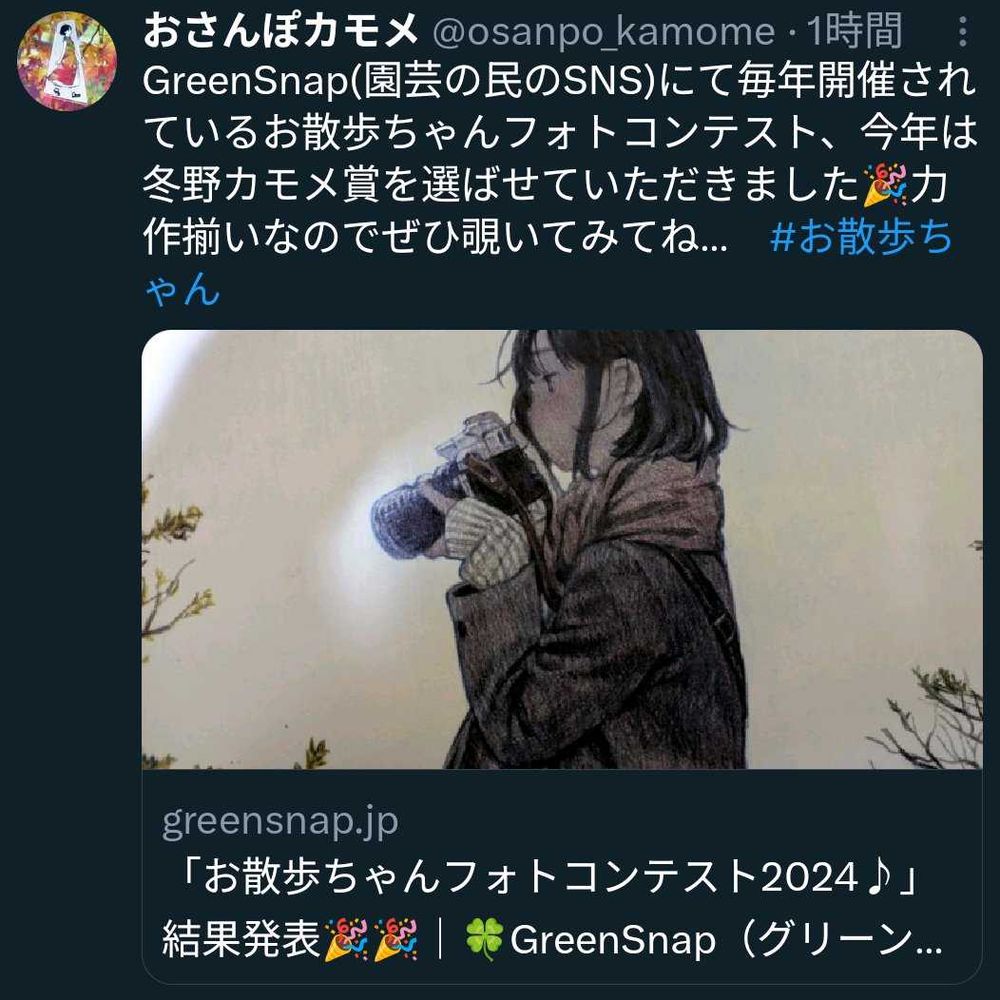This screenshot has height=1000, width=1000.
Task: Click the party popper emoji in the tweet
Action: point(885,185)
